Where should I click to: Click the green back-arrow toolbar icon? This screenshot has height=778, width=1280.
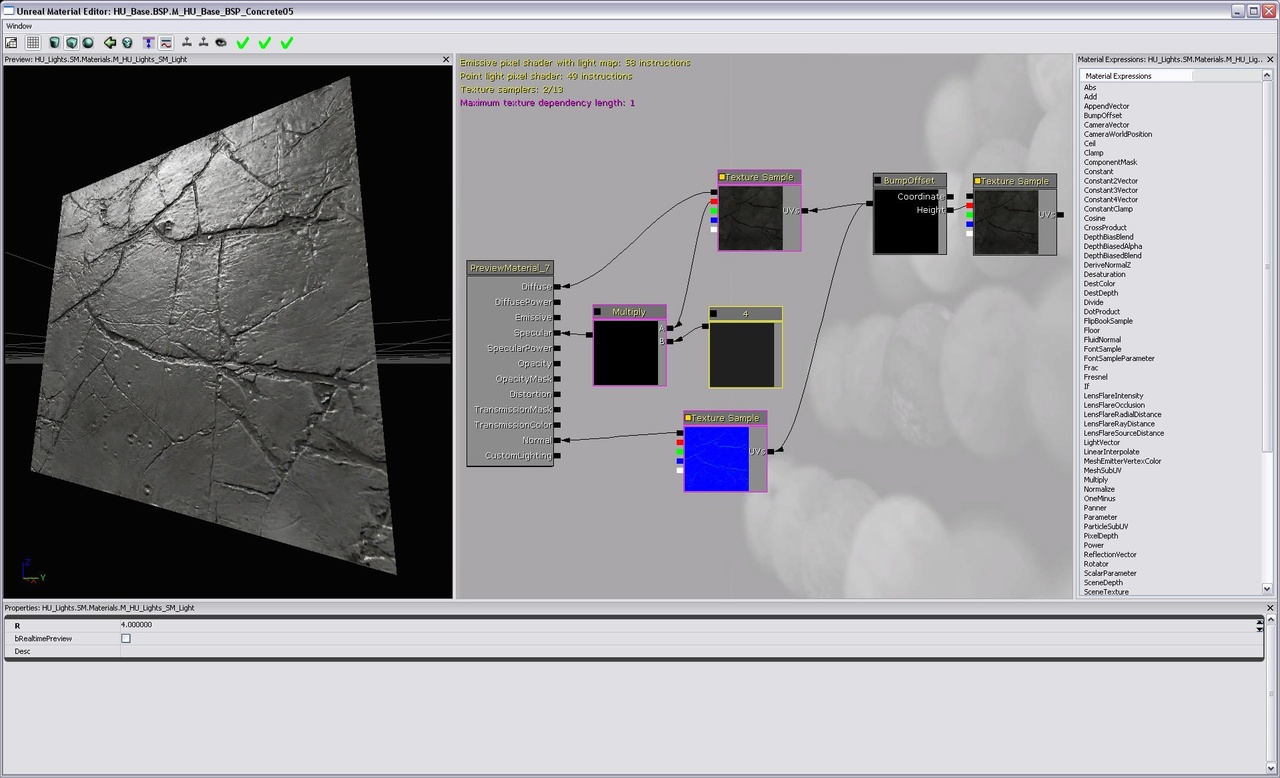coord(111,42)
